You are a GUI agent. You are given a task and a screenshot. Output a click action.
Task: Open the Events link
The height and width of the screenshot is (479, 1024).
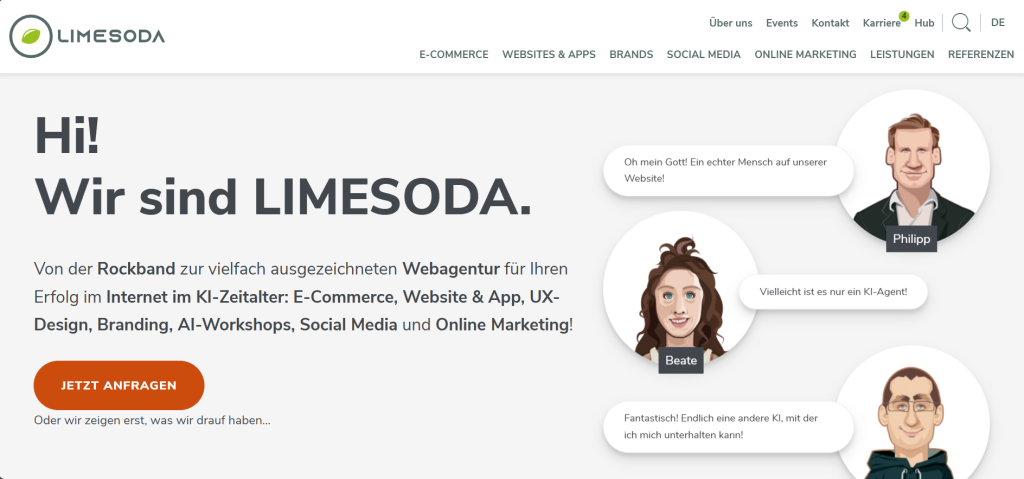click(782, 23)
